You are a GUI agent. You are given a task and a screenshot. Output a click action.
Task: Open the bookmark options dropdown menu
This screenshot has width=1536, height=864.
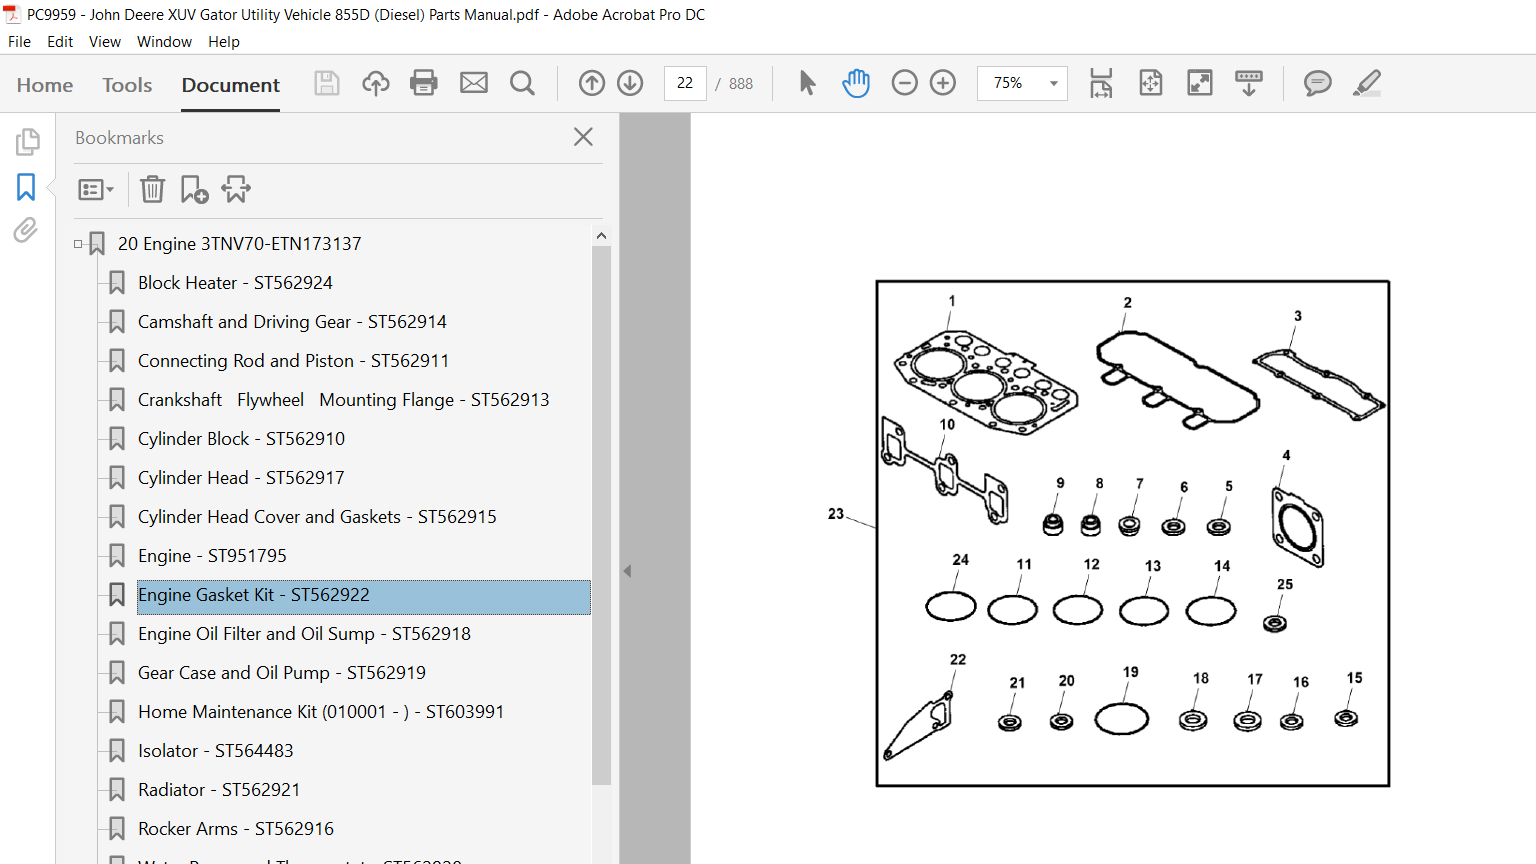tap(96, 189)
